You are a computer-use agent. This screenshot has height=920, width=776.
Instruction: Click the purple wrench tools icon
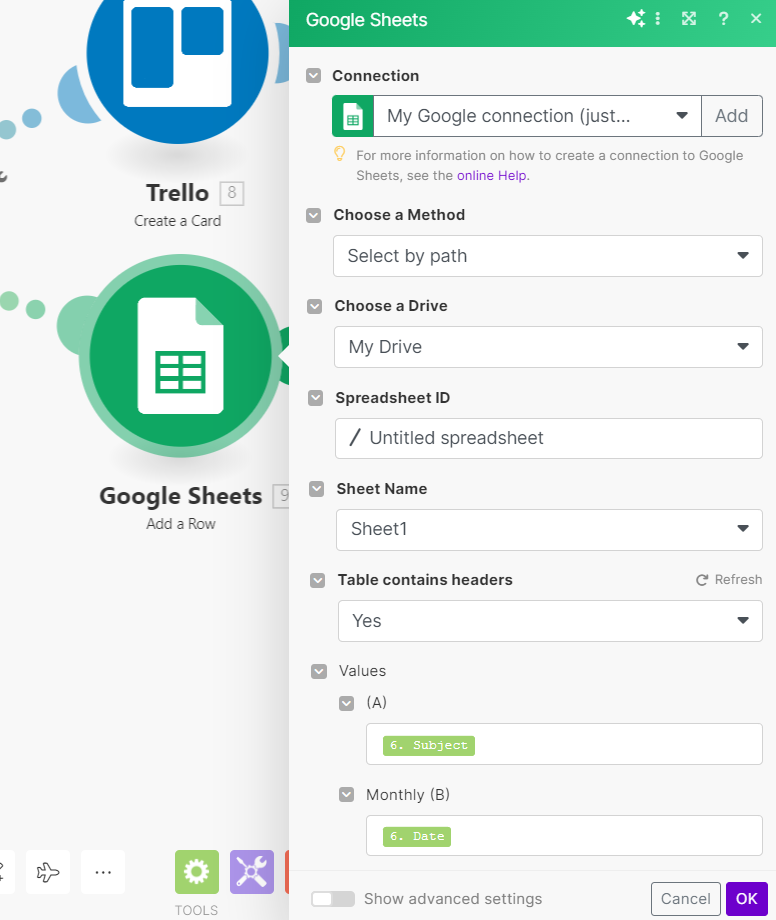(252, 872)
